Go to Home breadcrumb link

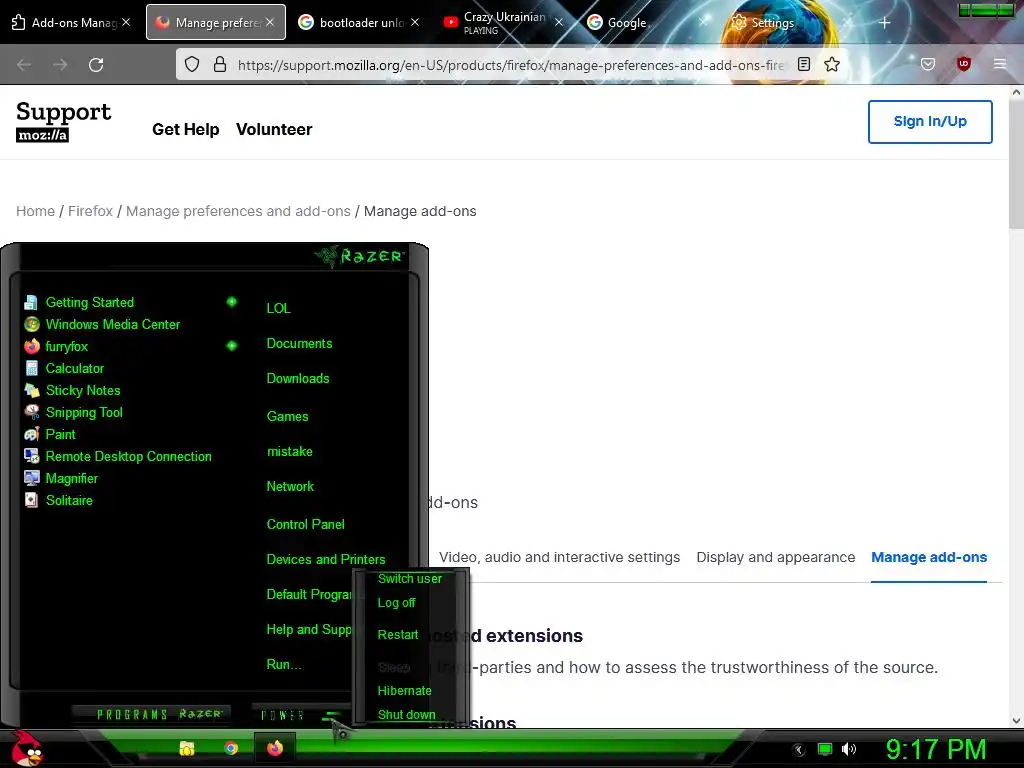coord(35,211)
